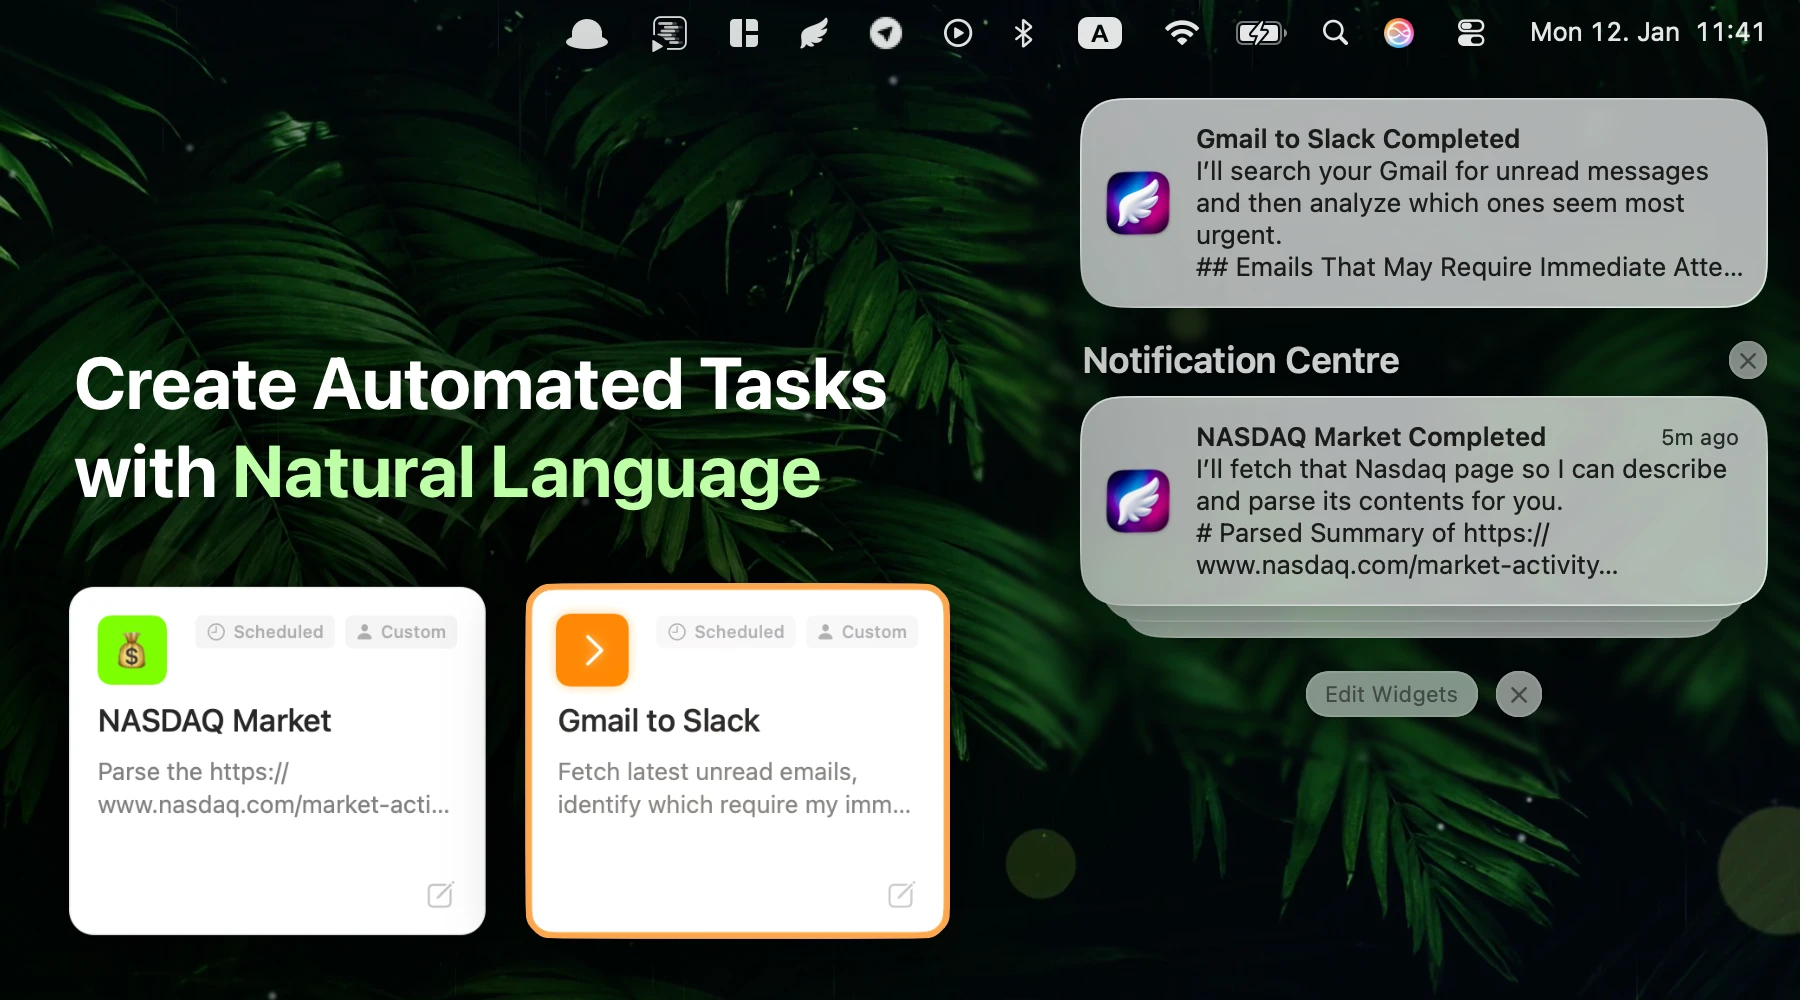Image resolution: width=1800 pixels, height=1000 pixels.
Task: Click the clock icon on NASDAQ Scheduled badge
Action: click(x=215, y=631)
